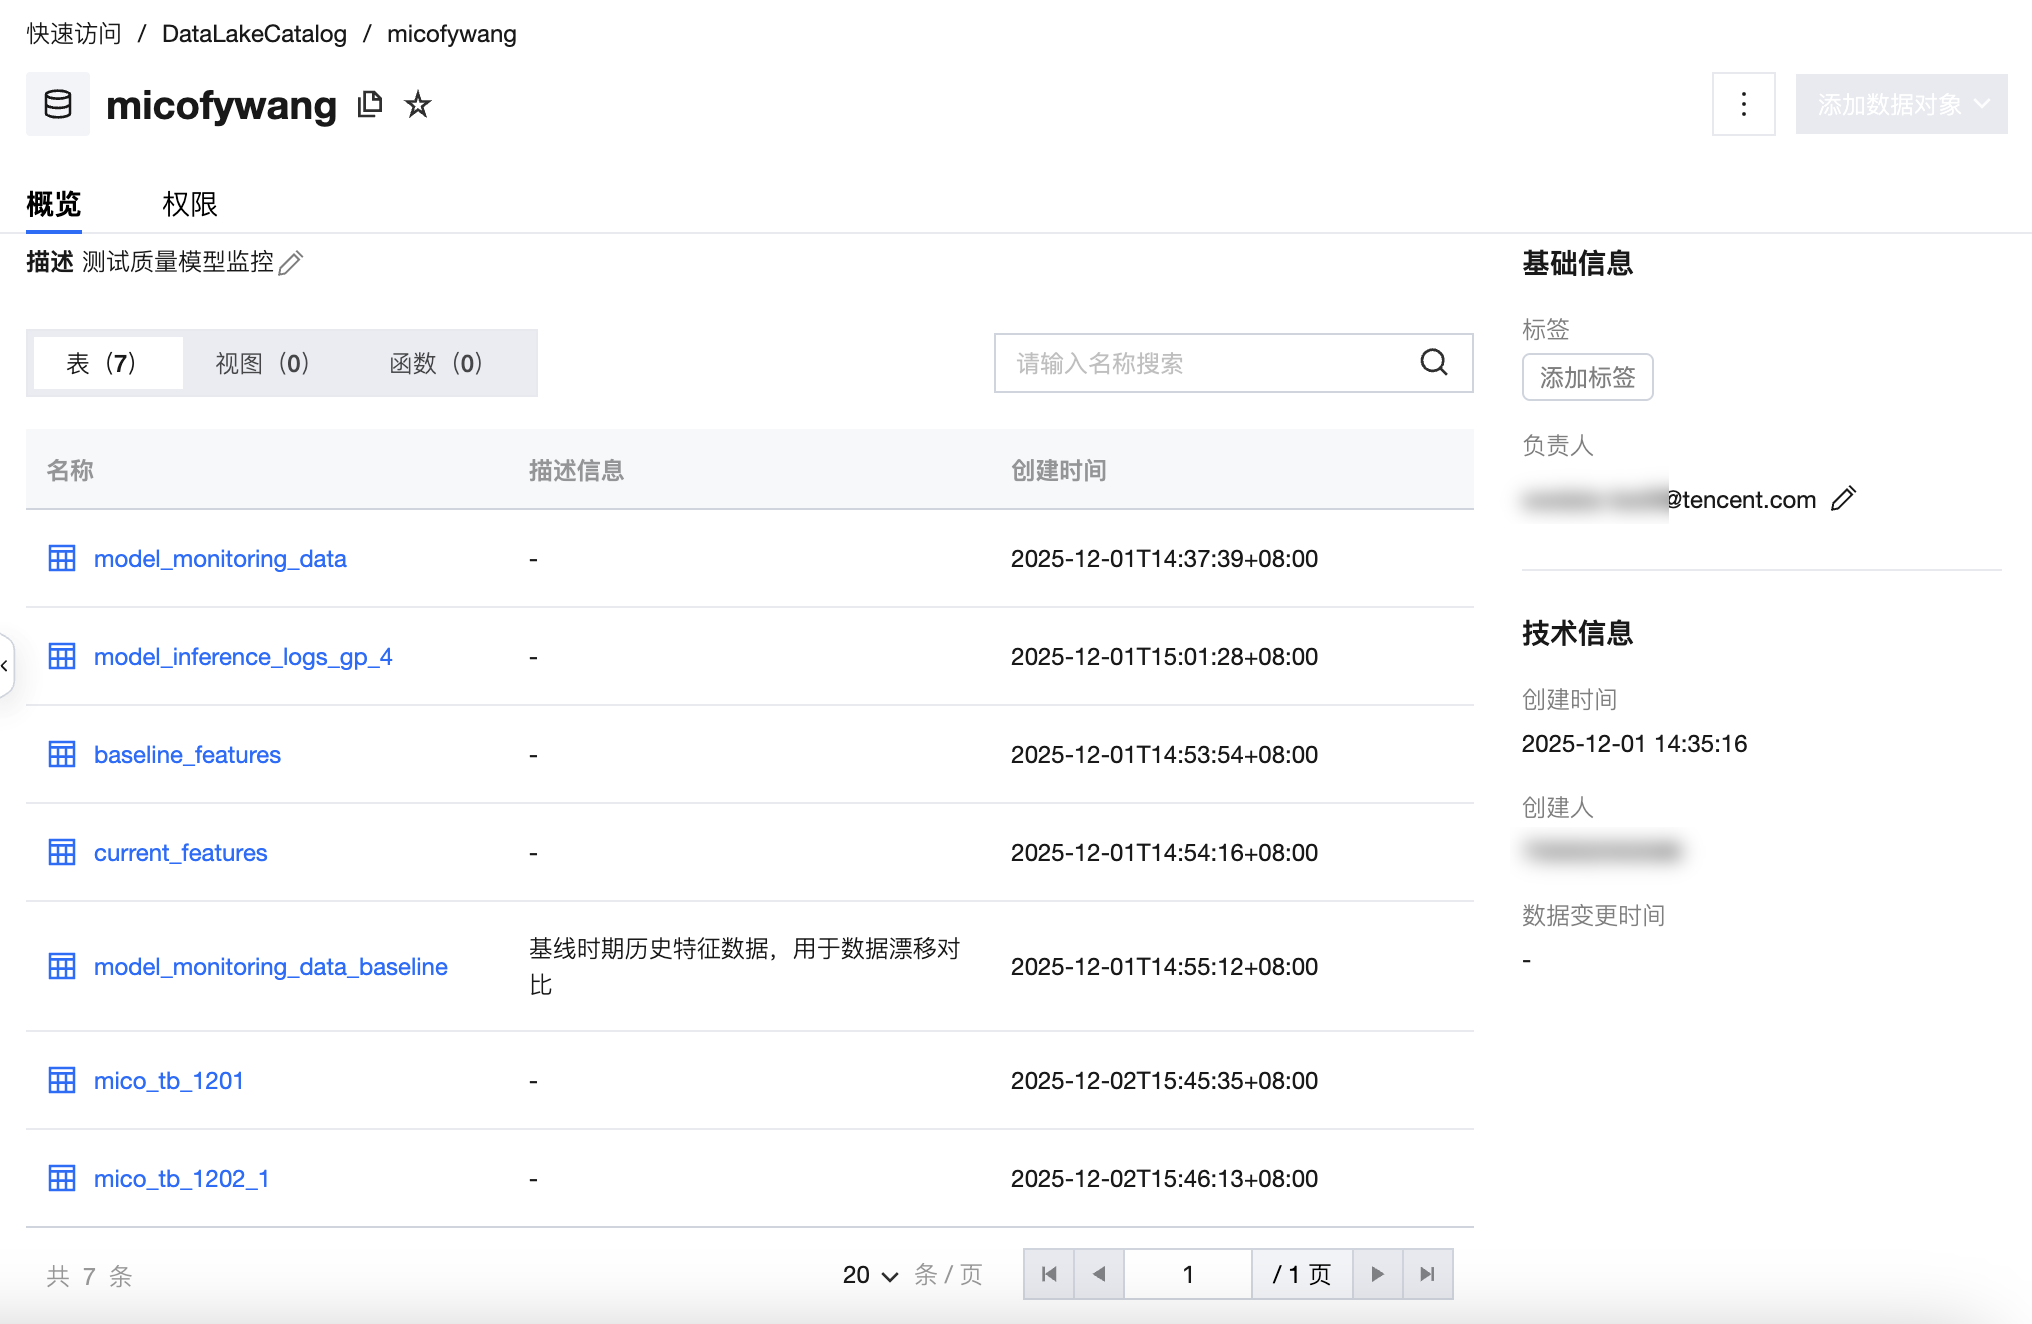Open the model_monitoring_data table link
Screen dimensions: 2032x1324
point(220,558)
